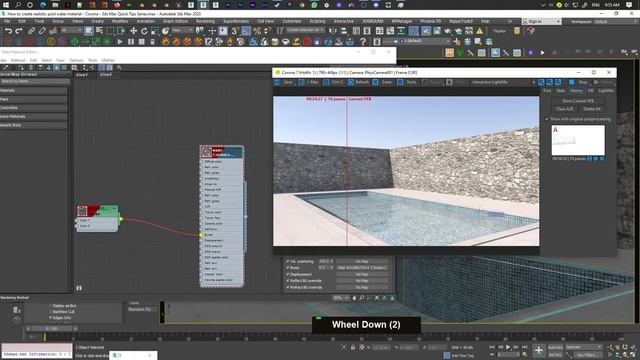Click the viewport play animation arrow icon
Screen dimensions: 640x360
pyautogui.click(x=542, y=52)
